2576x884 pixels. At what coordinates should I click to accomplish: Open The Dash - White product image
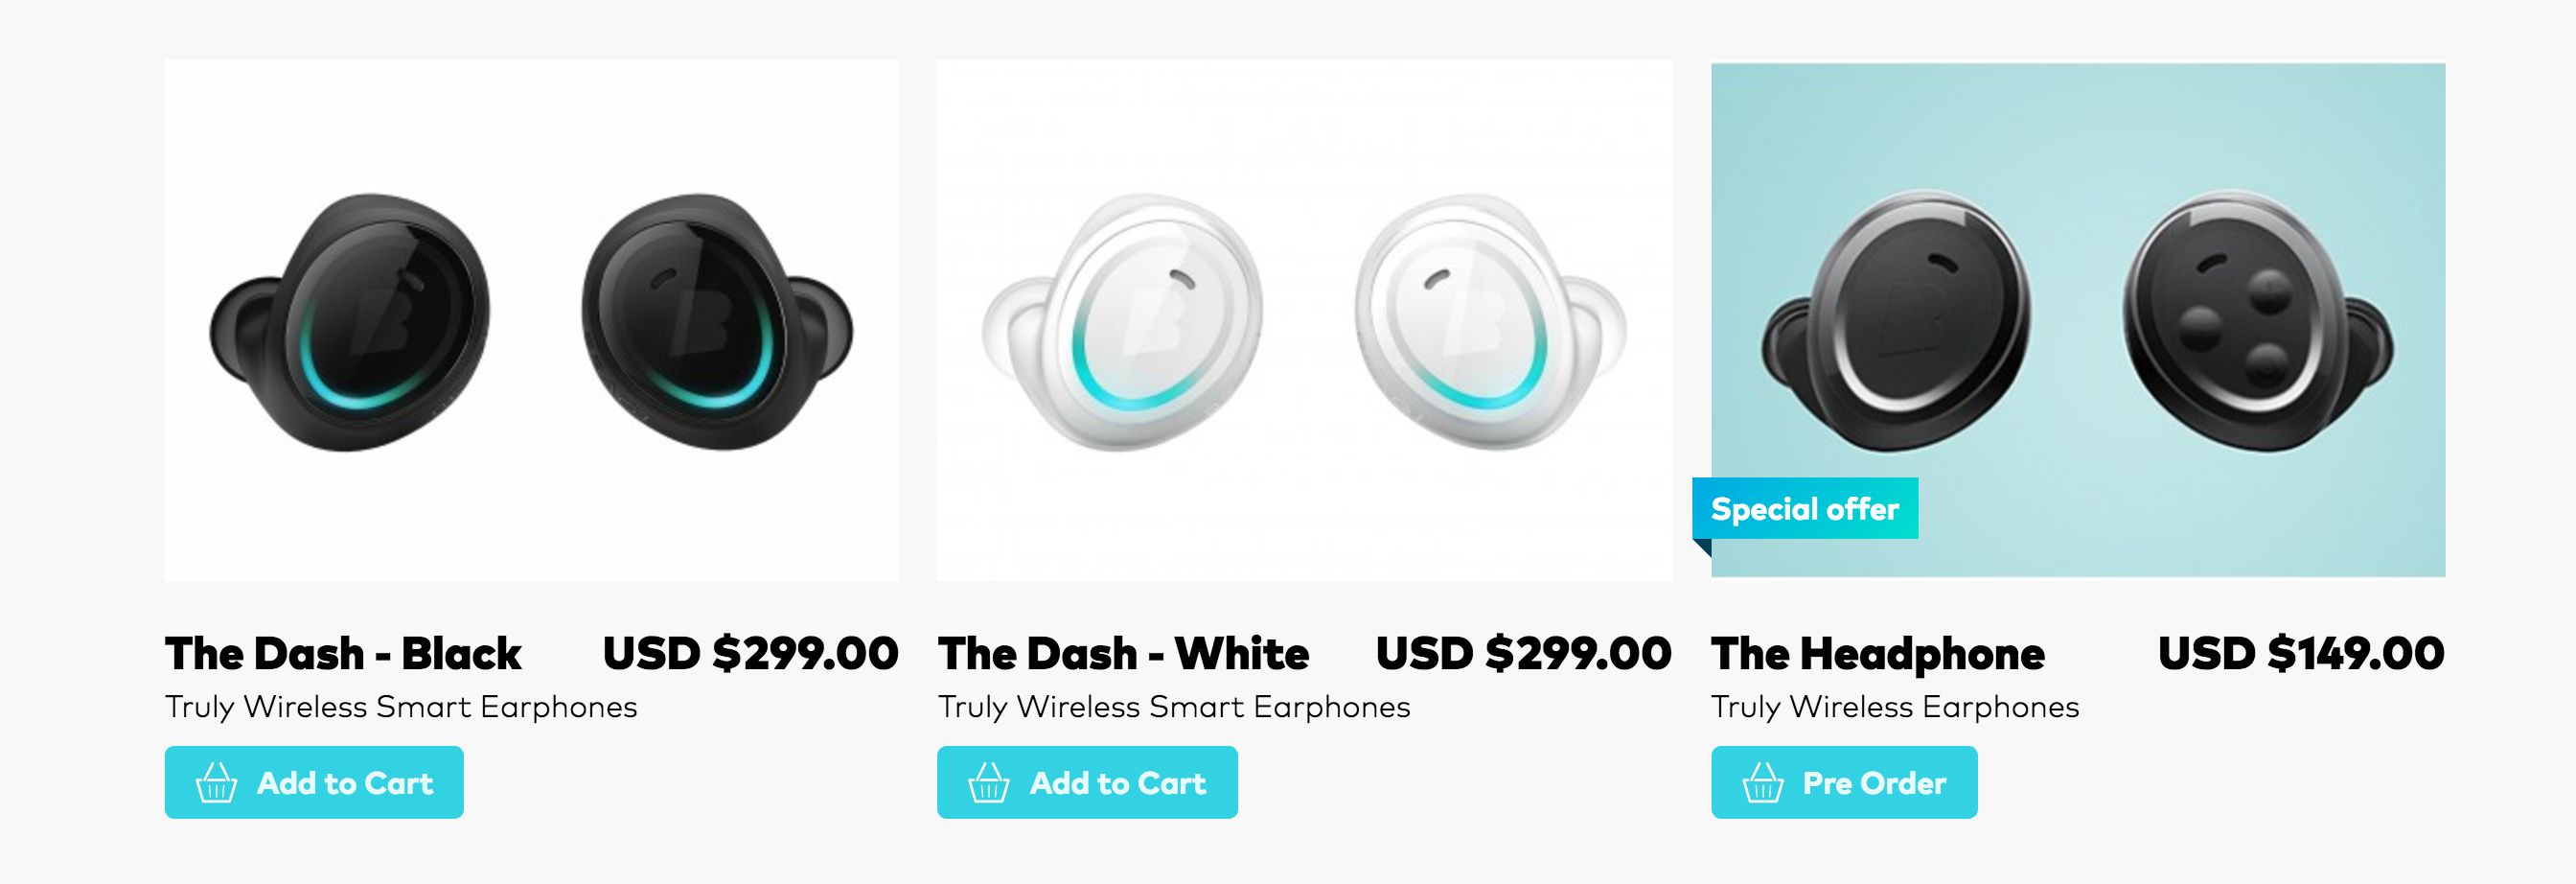[1304, 320]
